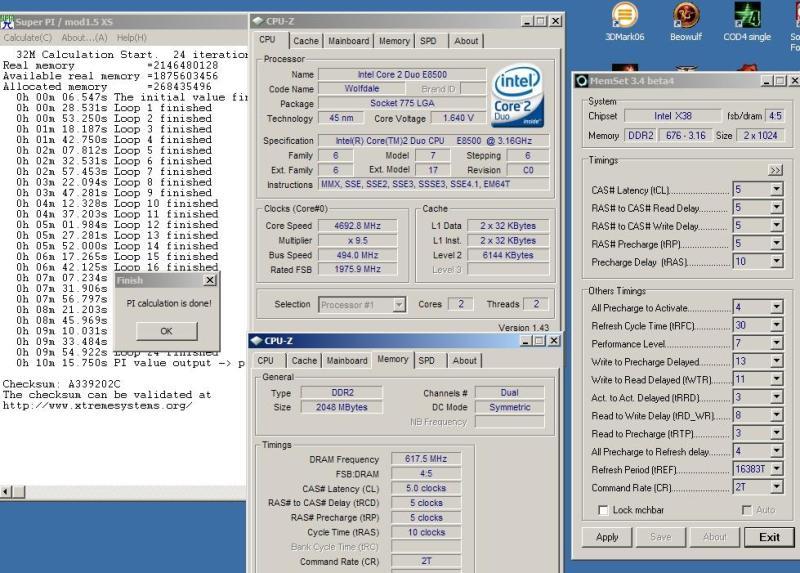Click the Super PI scrollbar left arrow
The width and height of the screenshot is (800, 573).
click(6, 492)
